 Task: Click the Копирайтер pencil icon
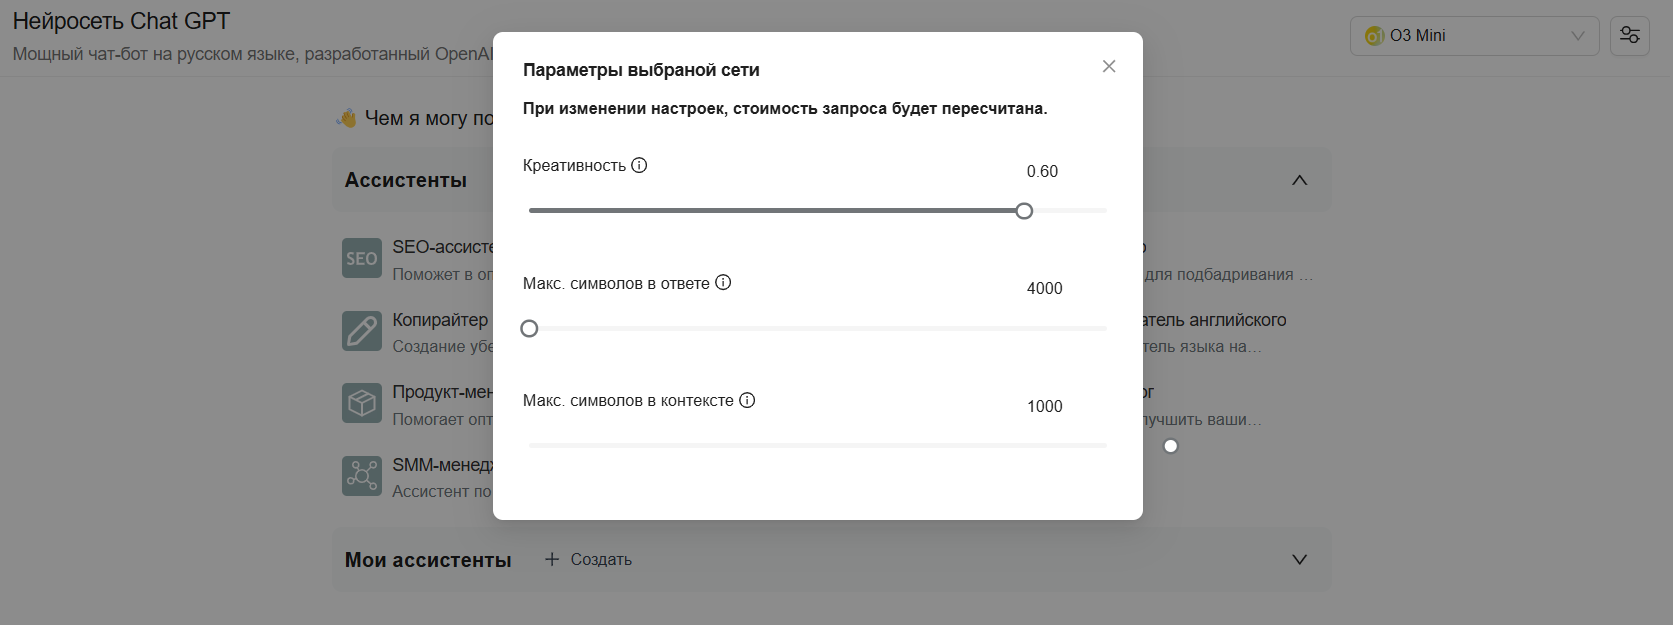pyautogui.click(x=361, y=330)
